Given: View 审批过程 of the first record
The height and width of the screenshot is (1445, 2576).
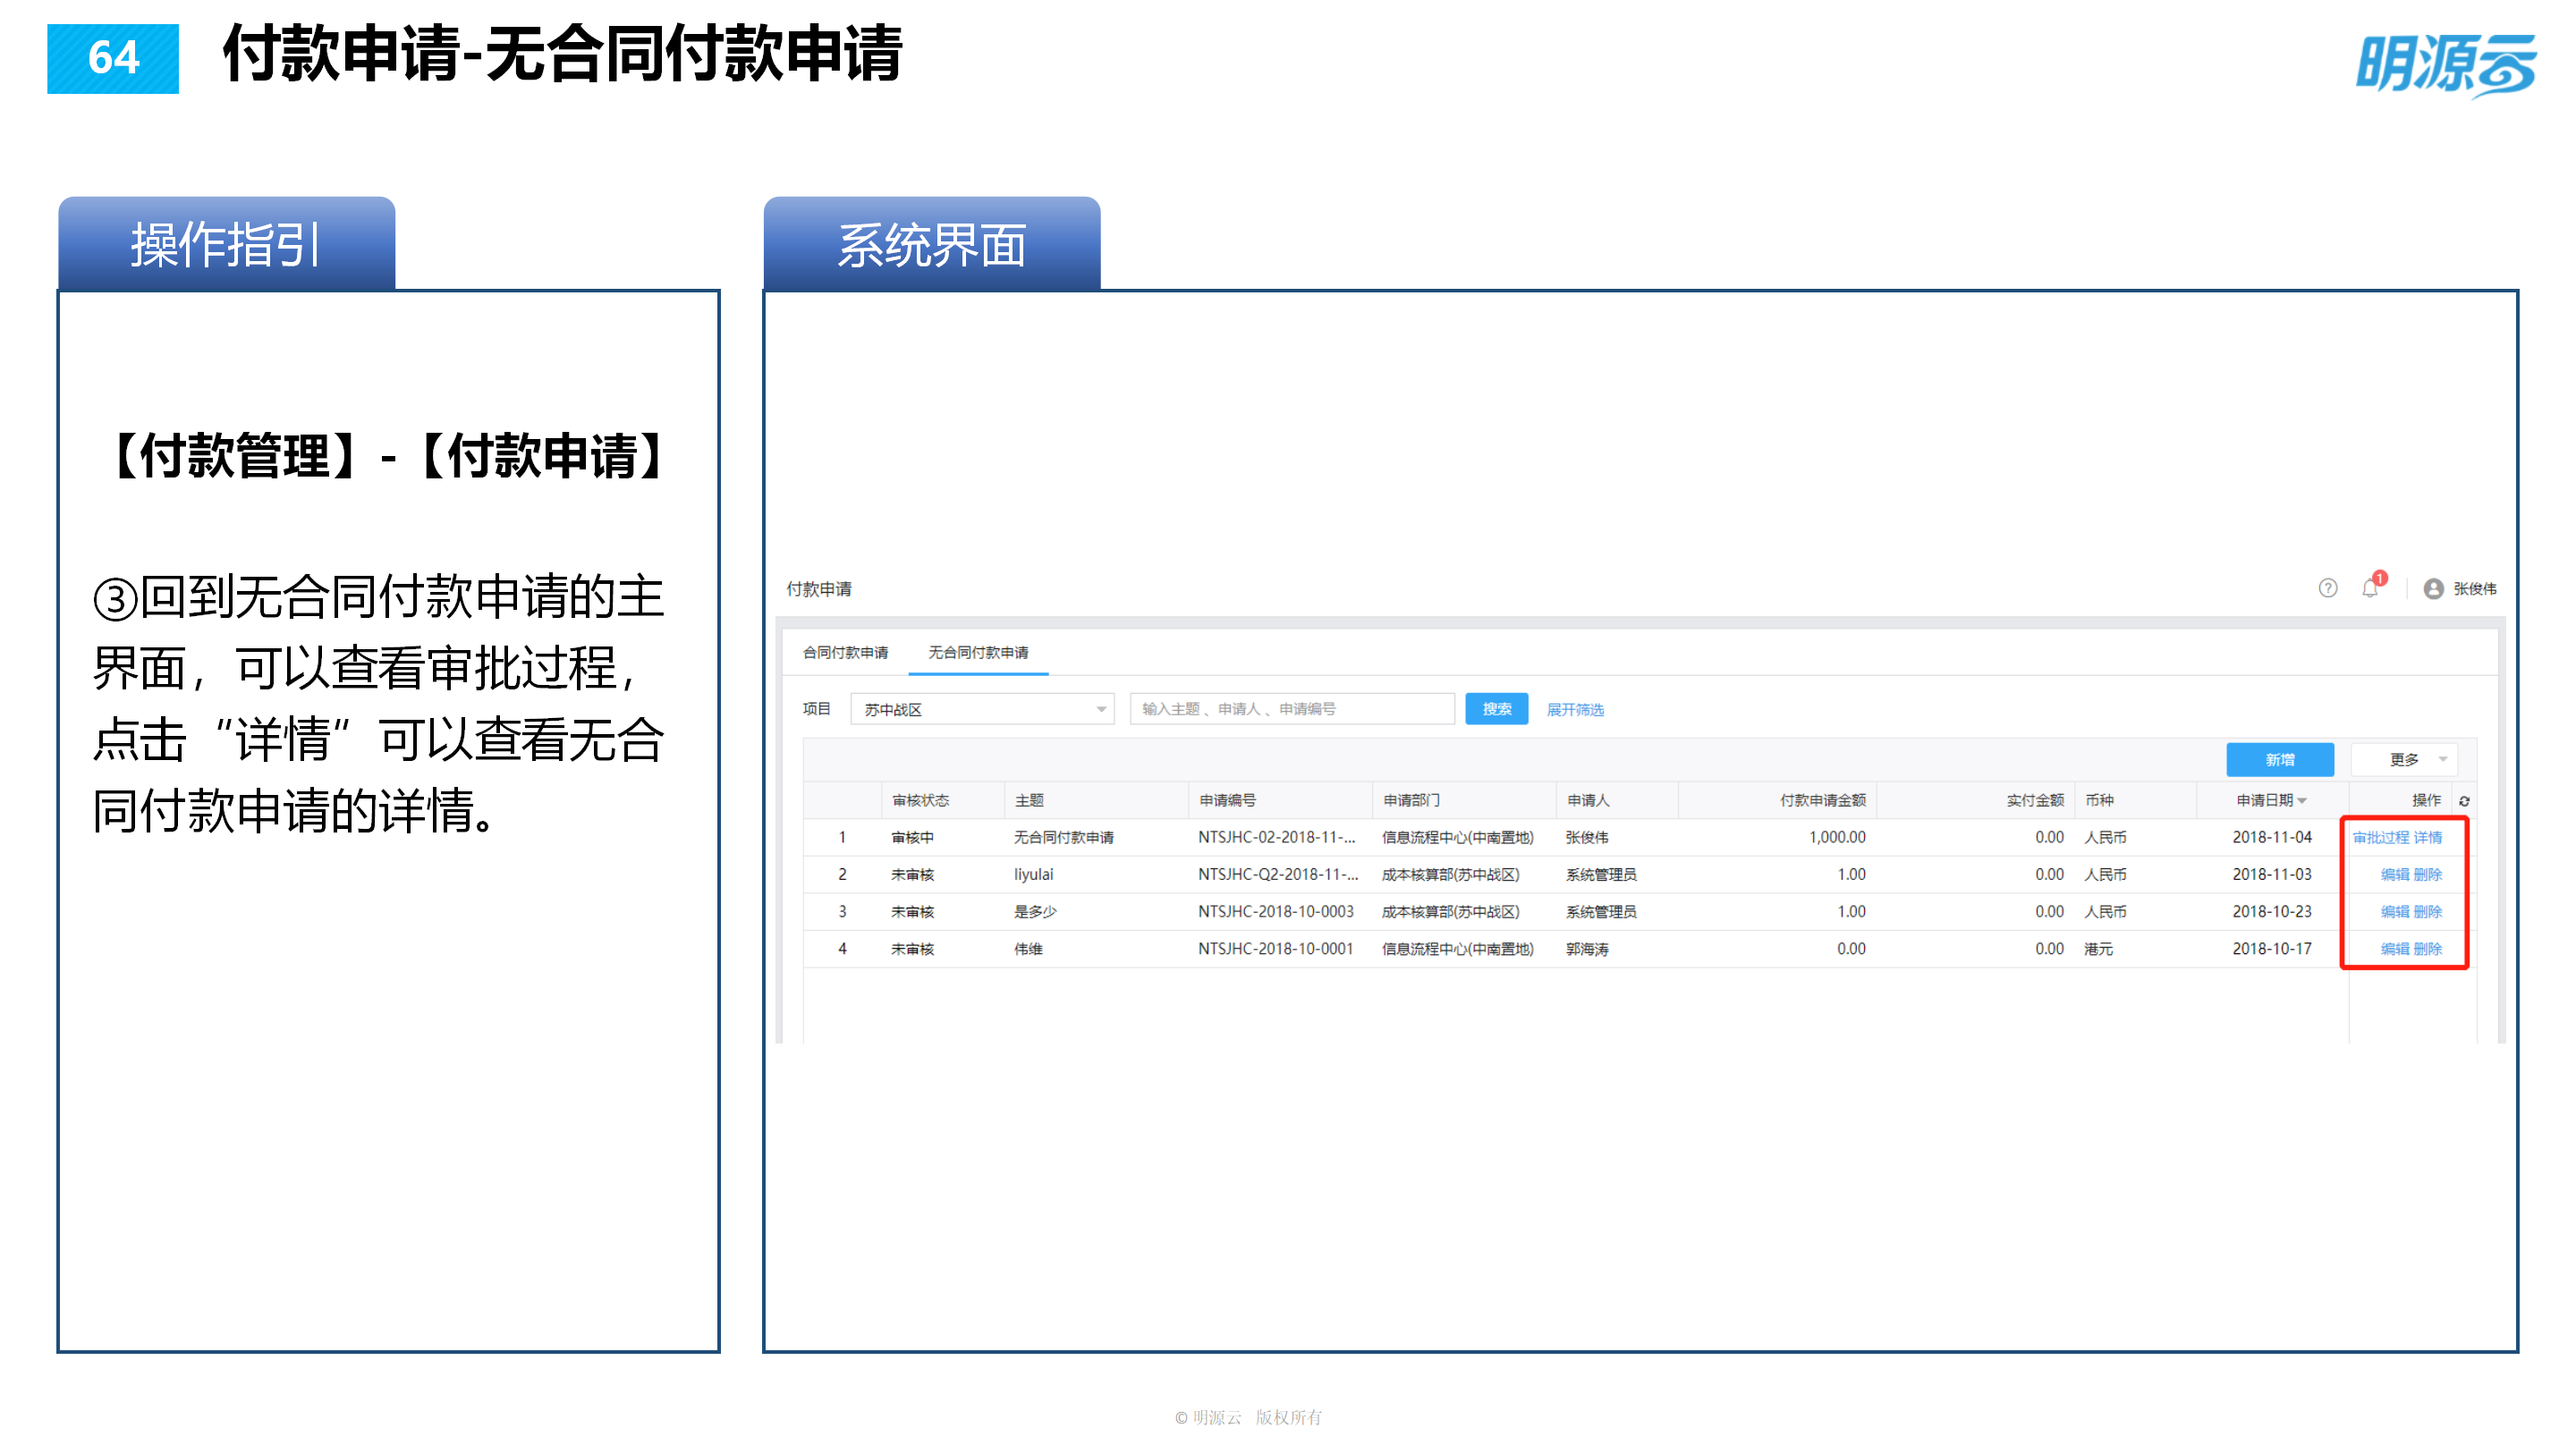Looking at the screenshot, I should click(x=2381, y=838).
